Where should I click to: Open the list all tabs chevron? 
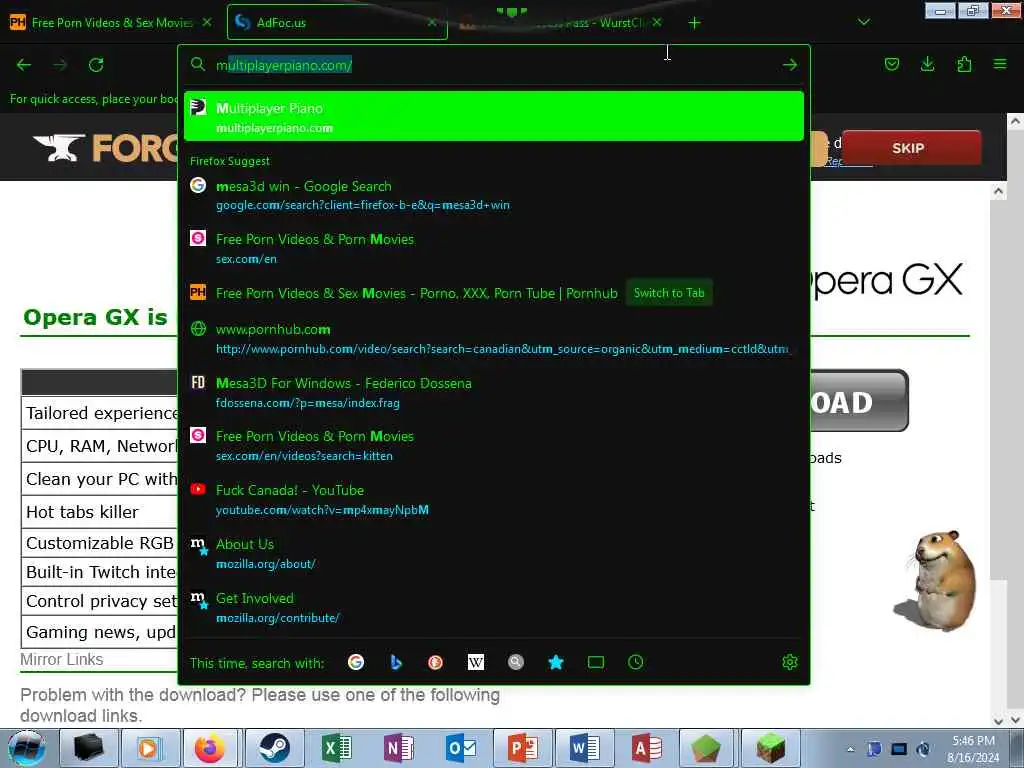tap(863, 22)
